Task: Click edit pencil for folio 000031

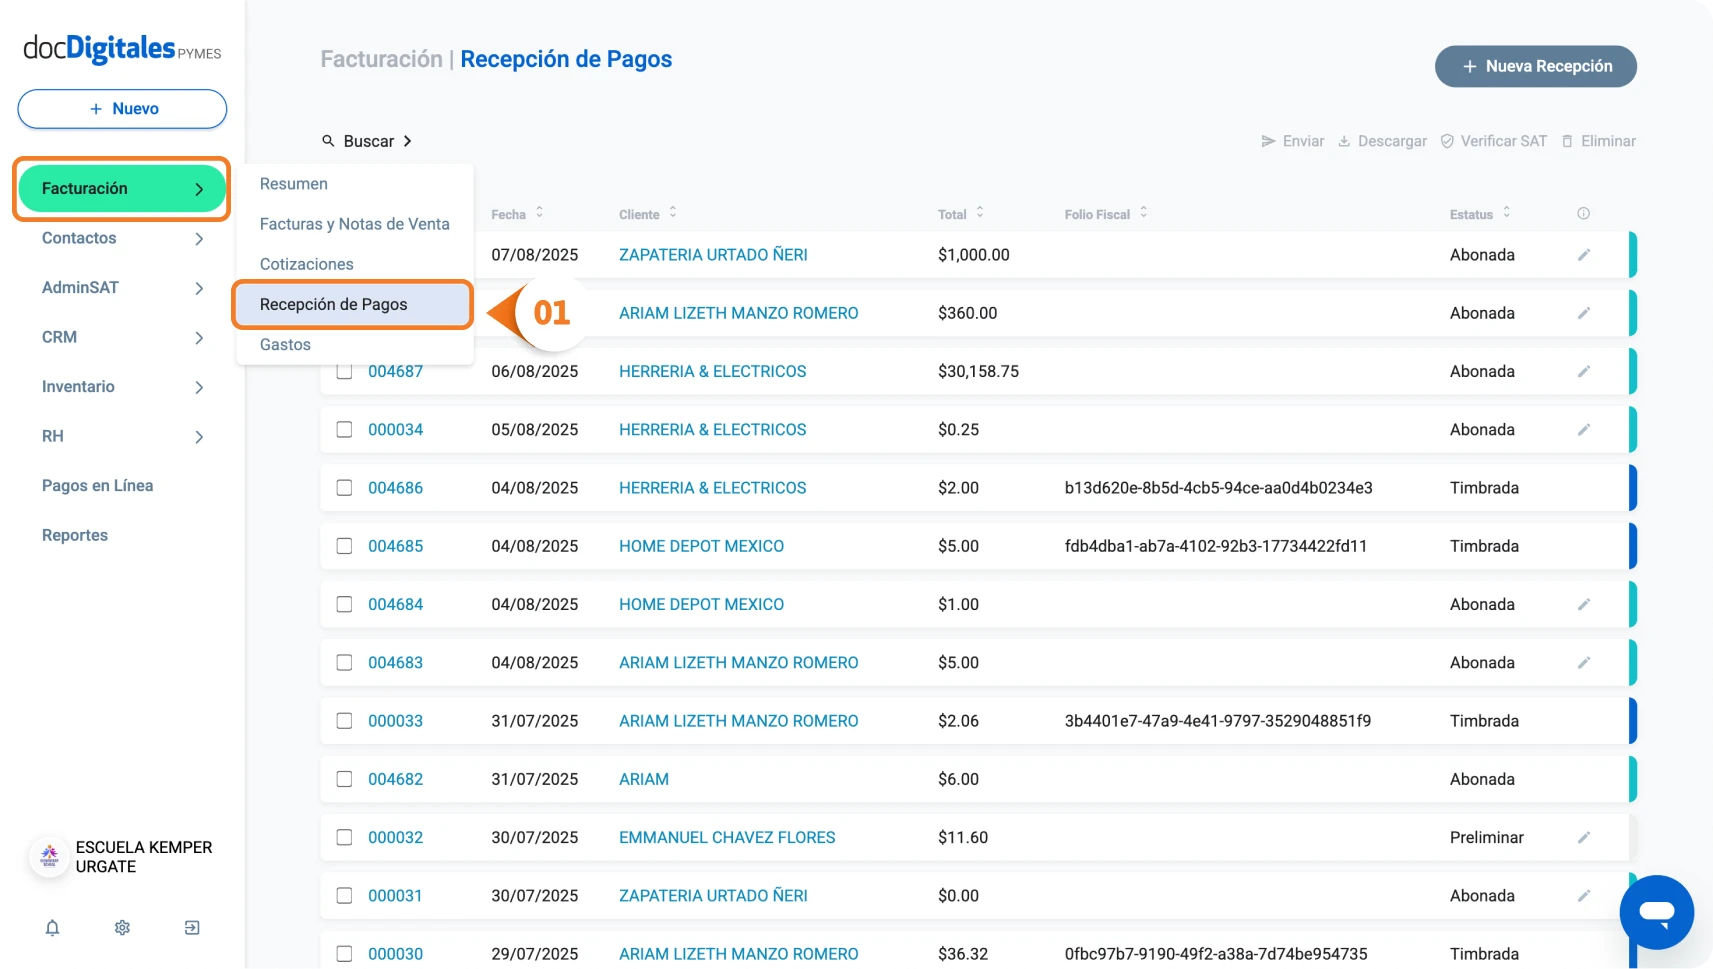Action: click(1584, 896)
